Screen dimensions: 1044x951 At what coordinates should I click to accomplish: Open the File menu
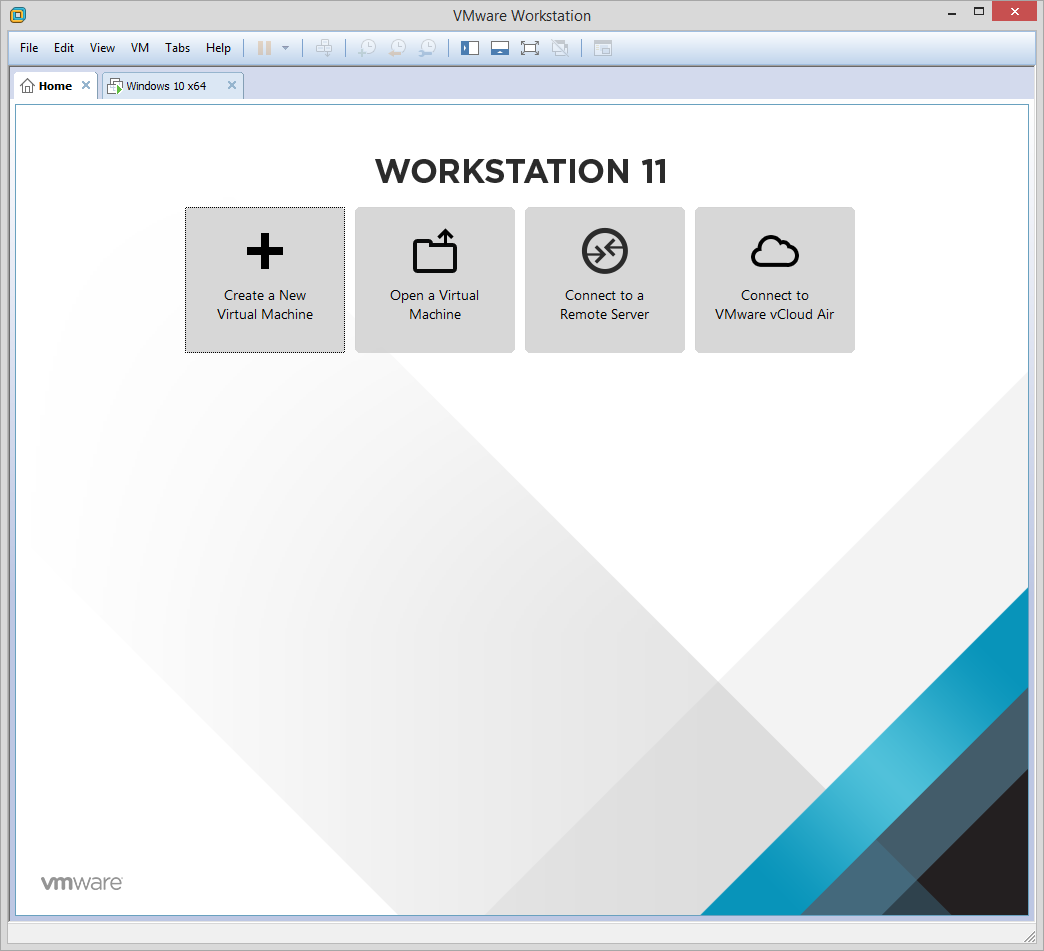coord(29,48)
